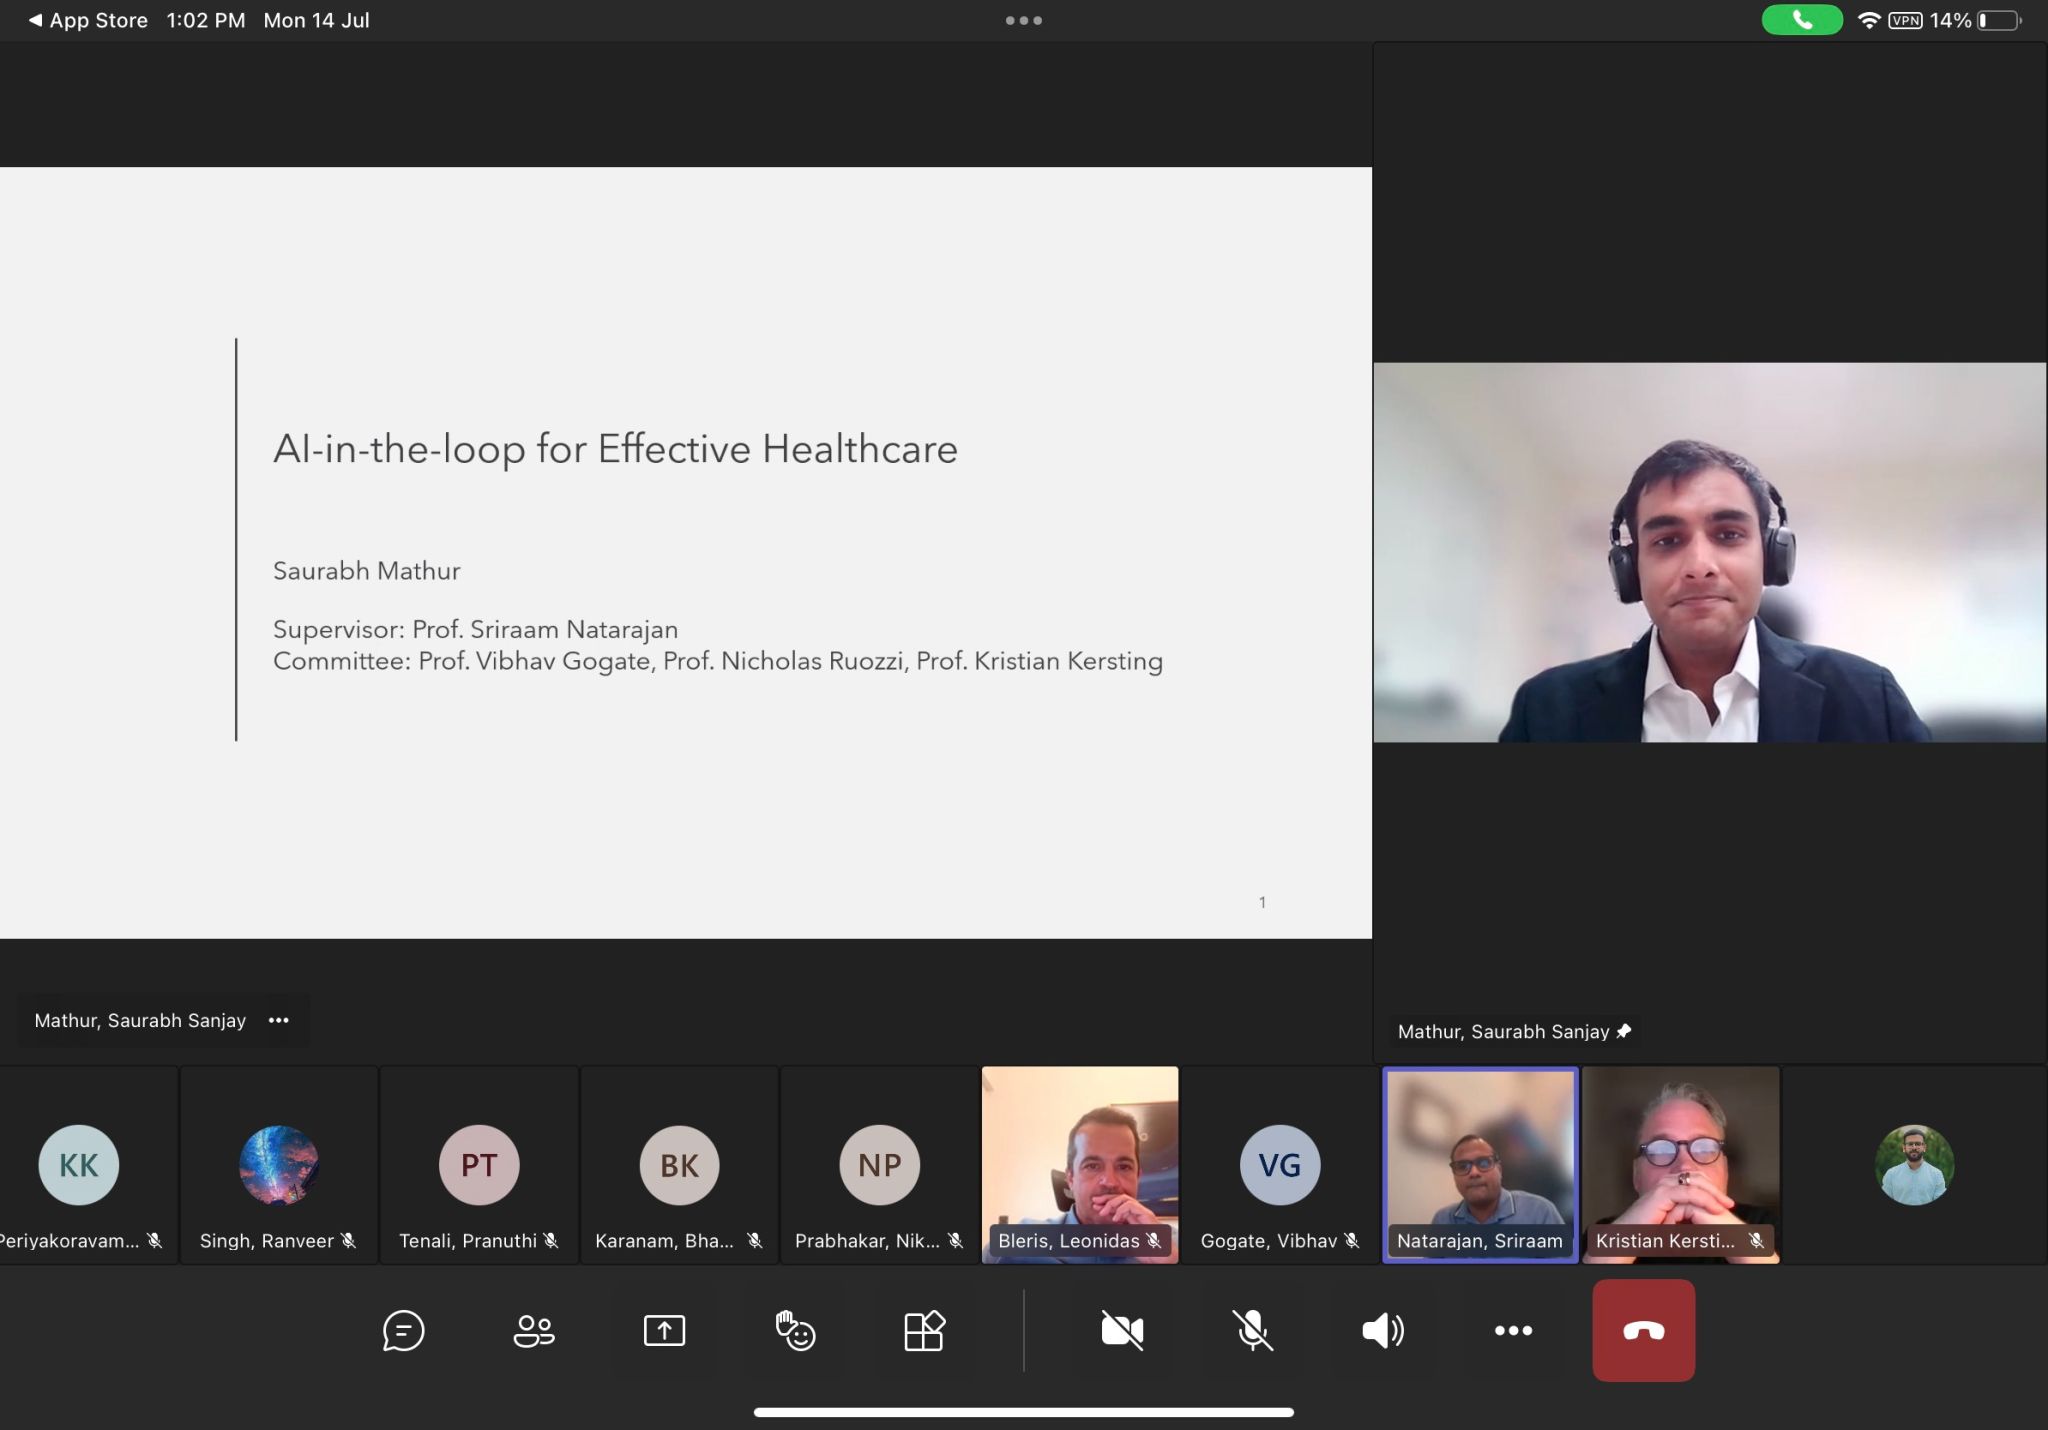This screenshot has width=2048, height=1430.
Task: Unmute the microphone
Action: click(x=1252, y=1331)
